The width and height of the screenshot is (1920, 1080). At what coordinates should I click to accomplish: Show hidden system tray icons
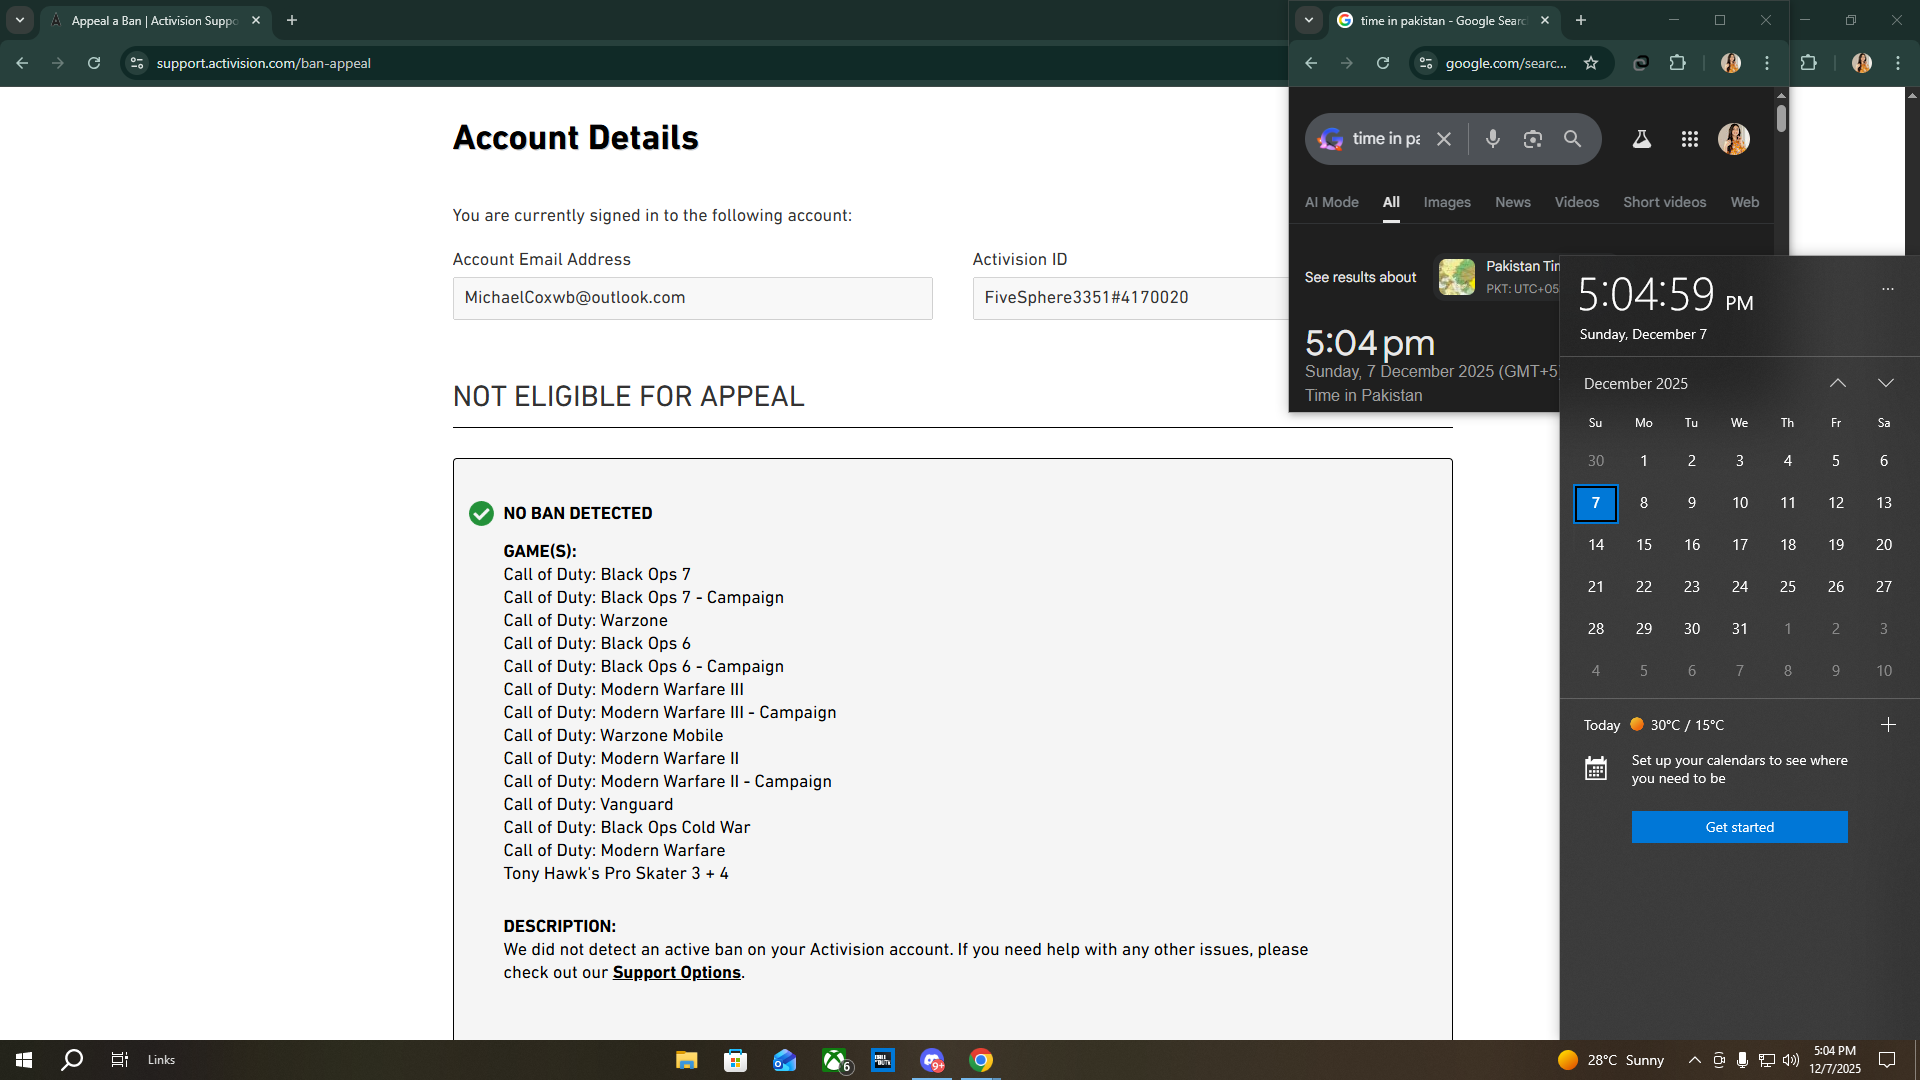[x=1694, y=1060]
